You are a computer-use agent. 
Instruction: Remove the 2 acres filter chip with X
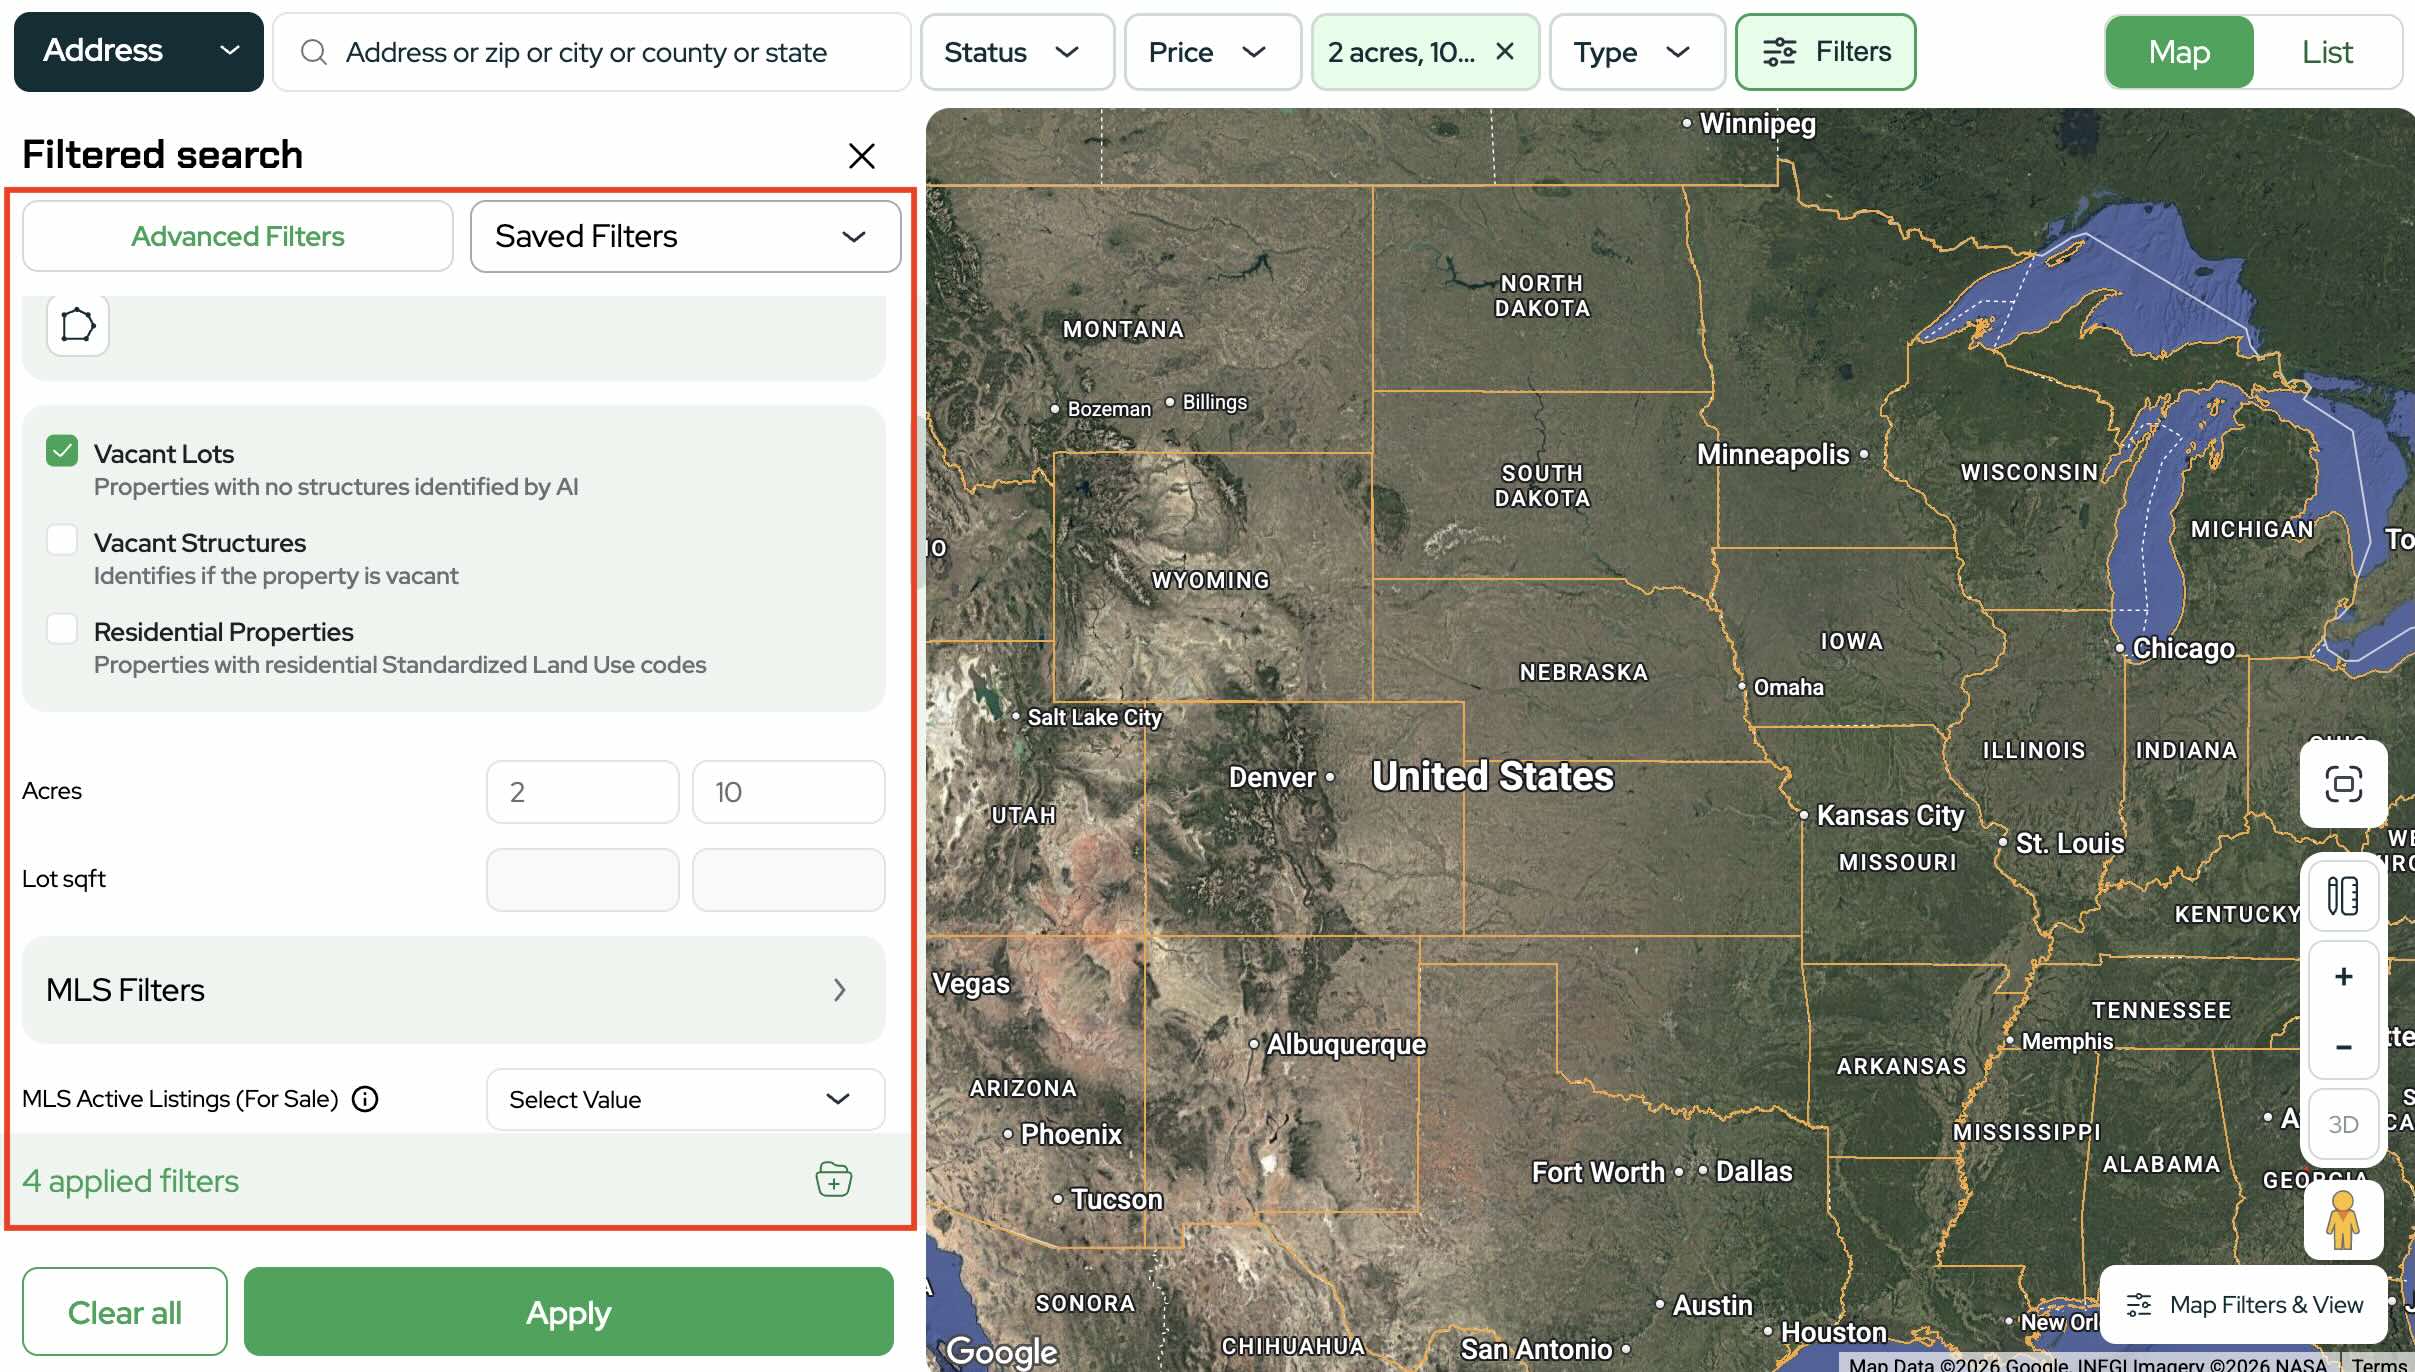coord(1505,51)
